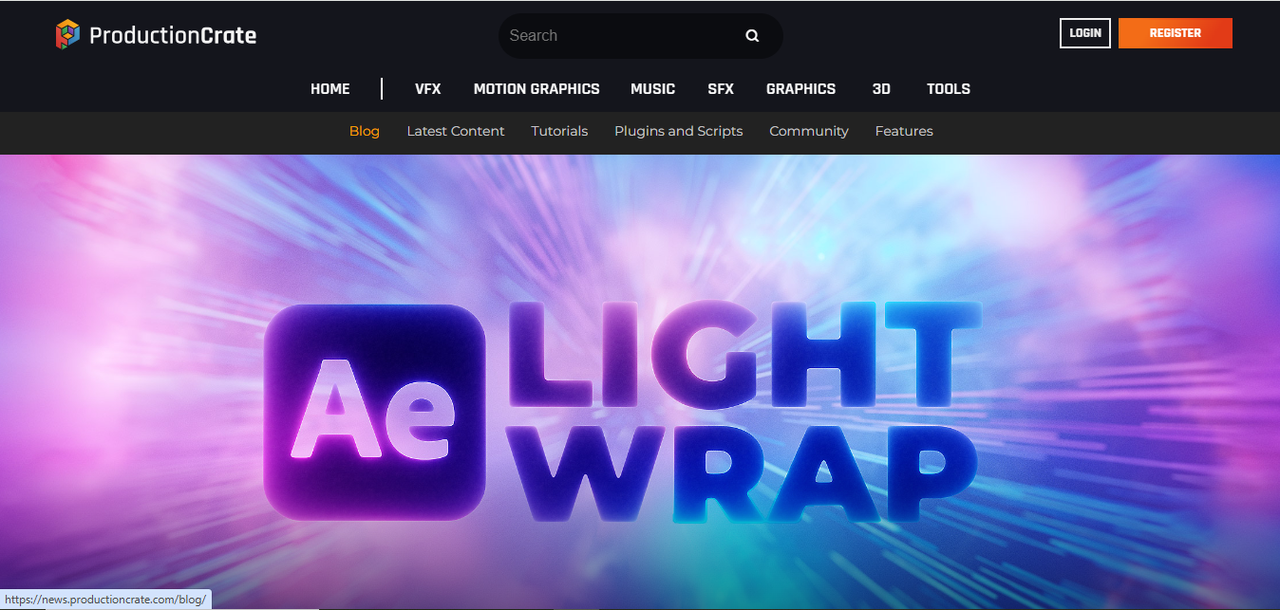Screen dimensions: 1280x610
Task: Open the VFX menu item
Action: click(428, 89)
